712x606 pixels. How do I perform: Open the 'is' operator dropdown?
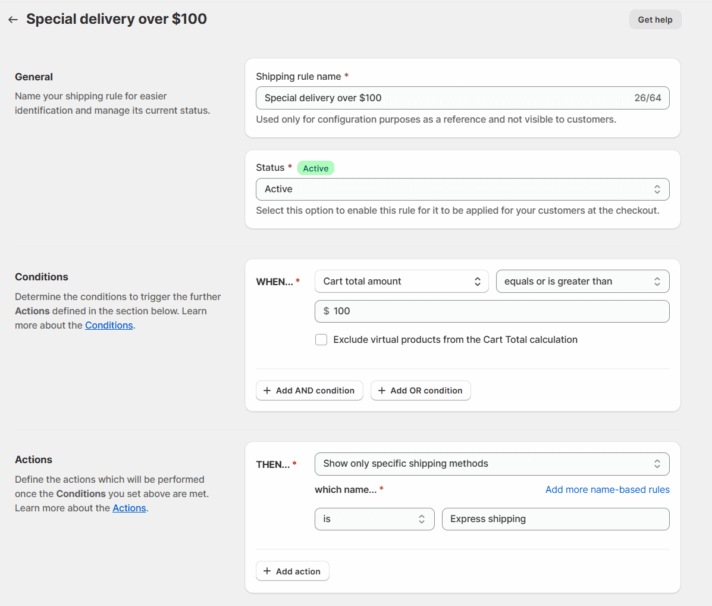point(374,519)
